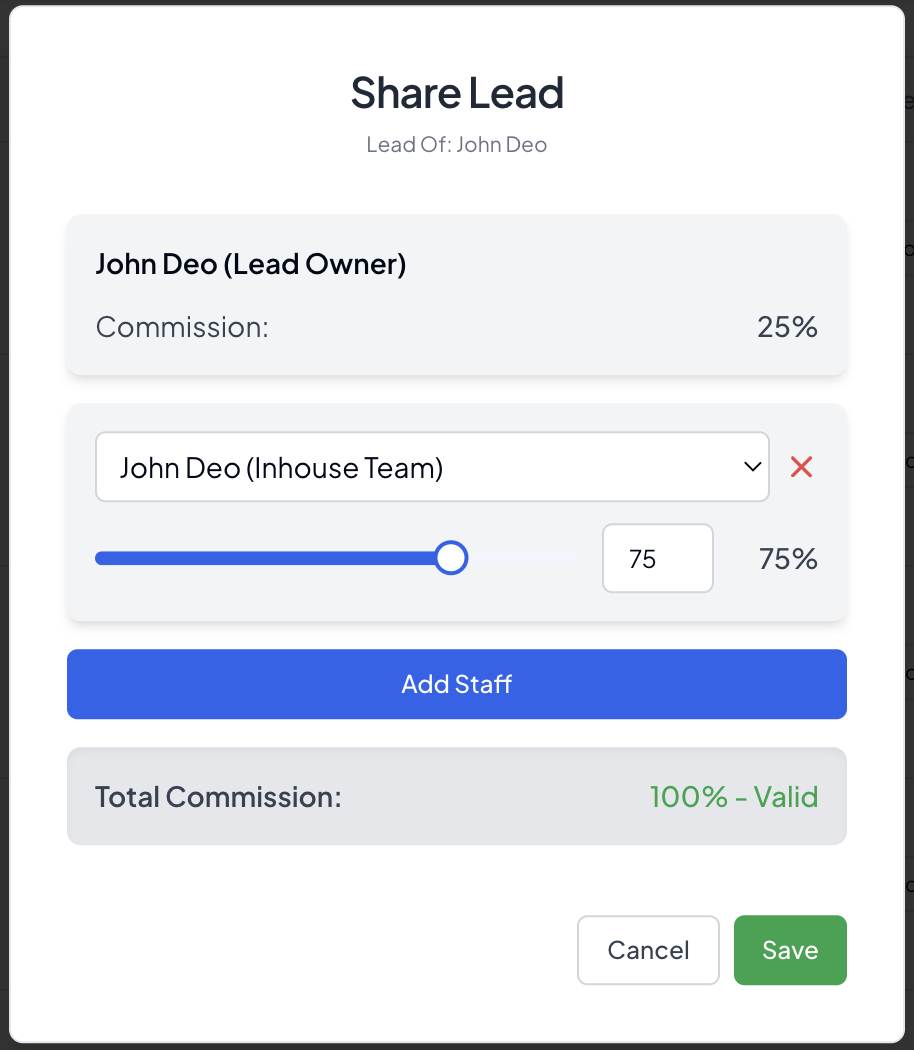Image resolution: width=914 pixels, height=1050 pixels.
Task: Cancel the Share Lead dialog
Action: pos(648,950)
